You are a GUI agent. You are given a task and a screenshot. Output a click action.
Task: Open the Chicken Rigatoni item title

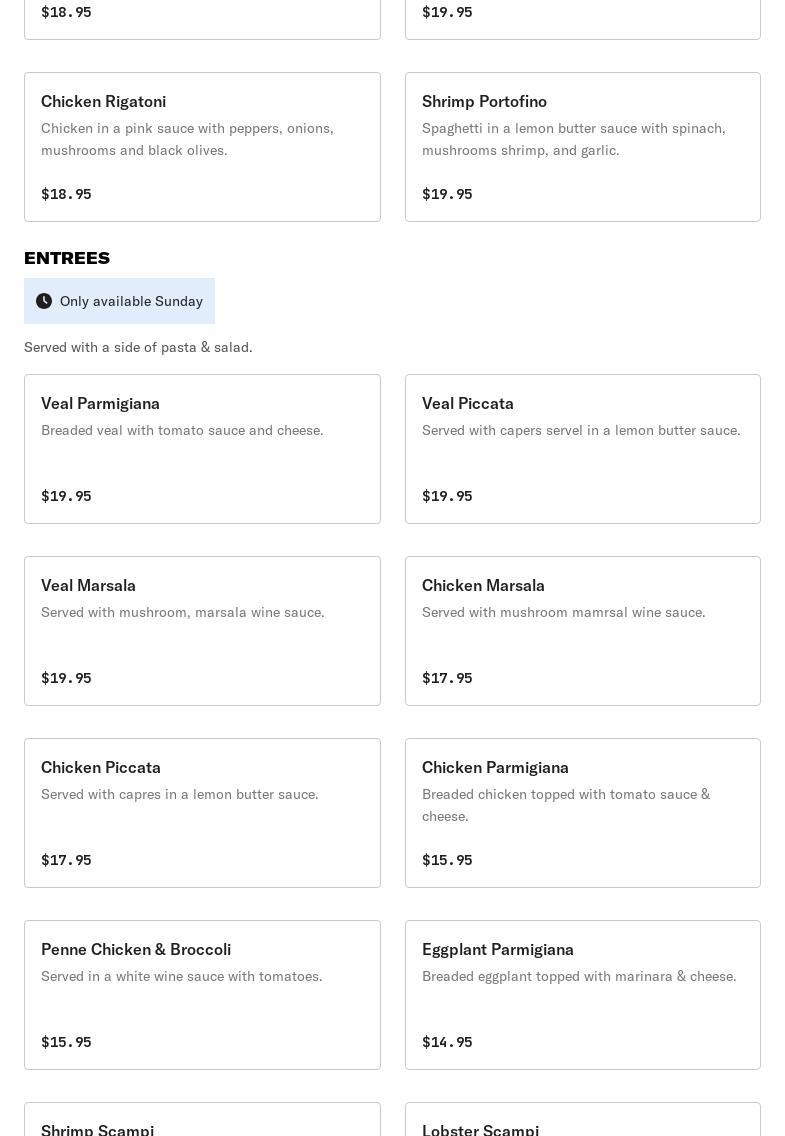(x=104, y=101)
